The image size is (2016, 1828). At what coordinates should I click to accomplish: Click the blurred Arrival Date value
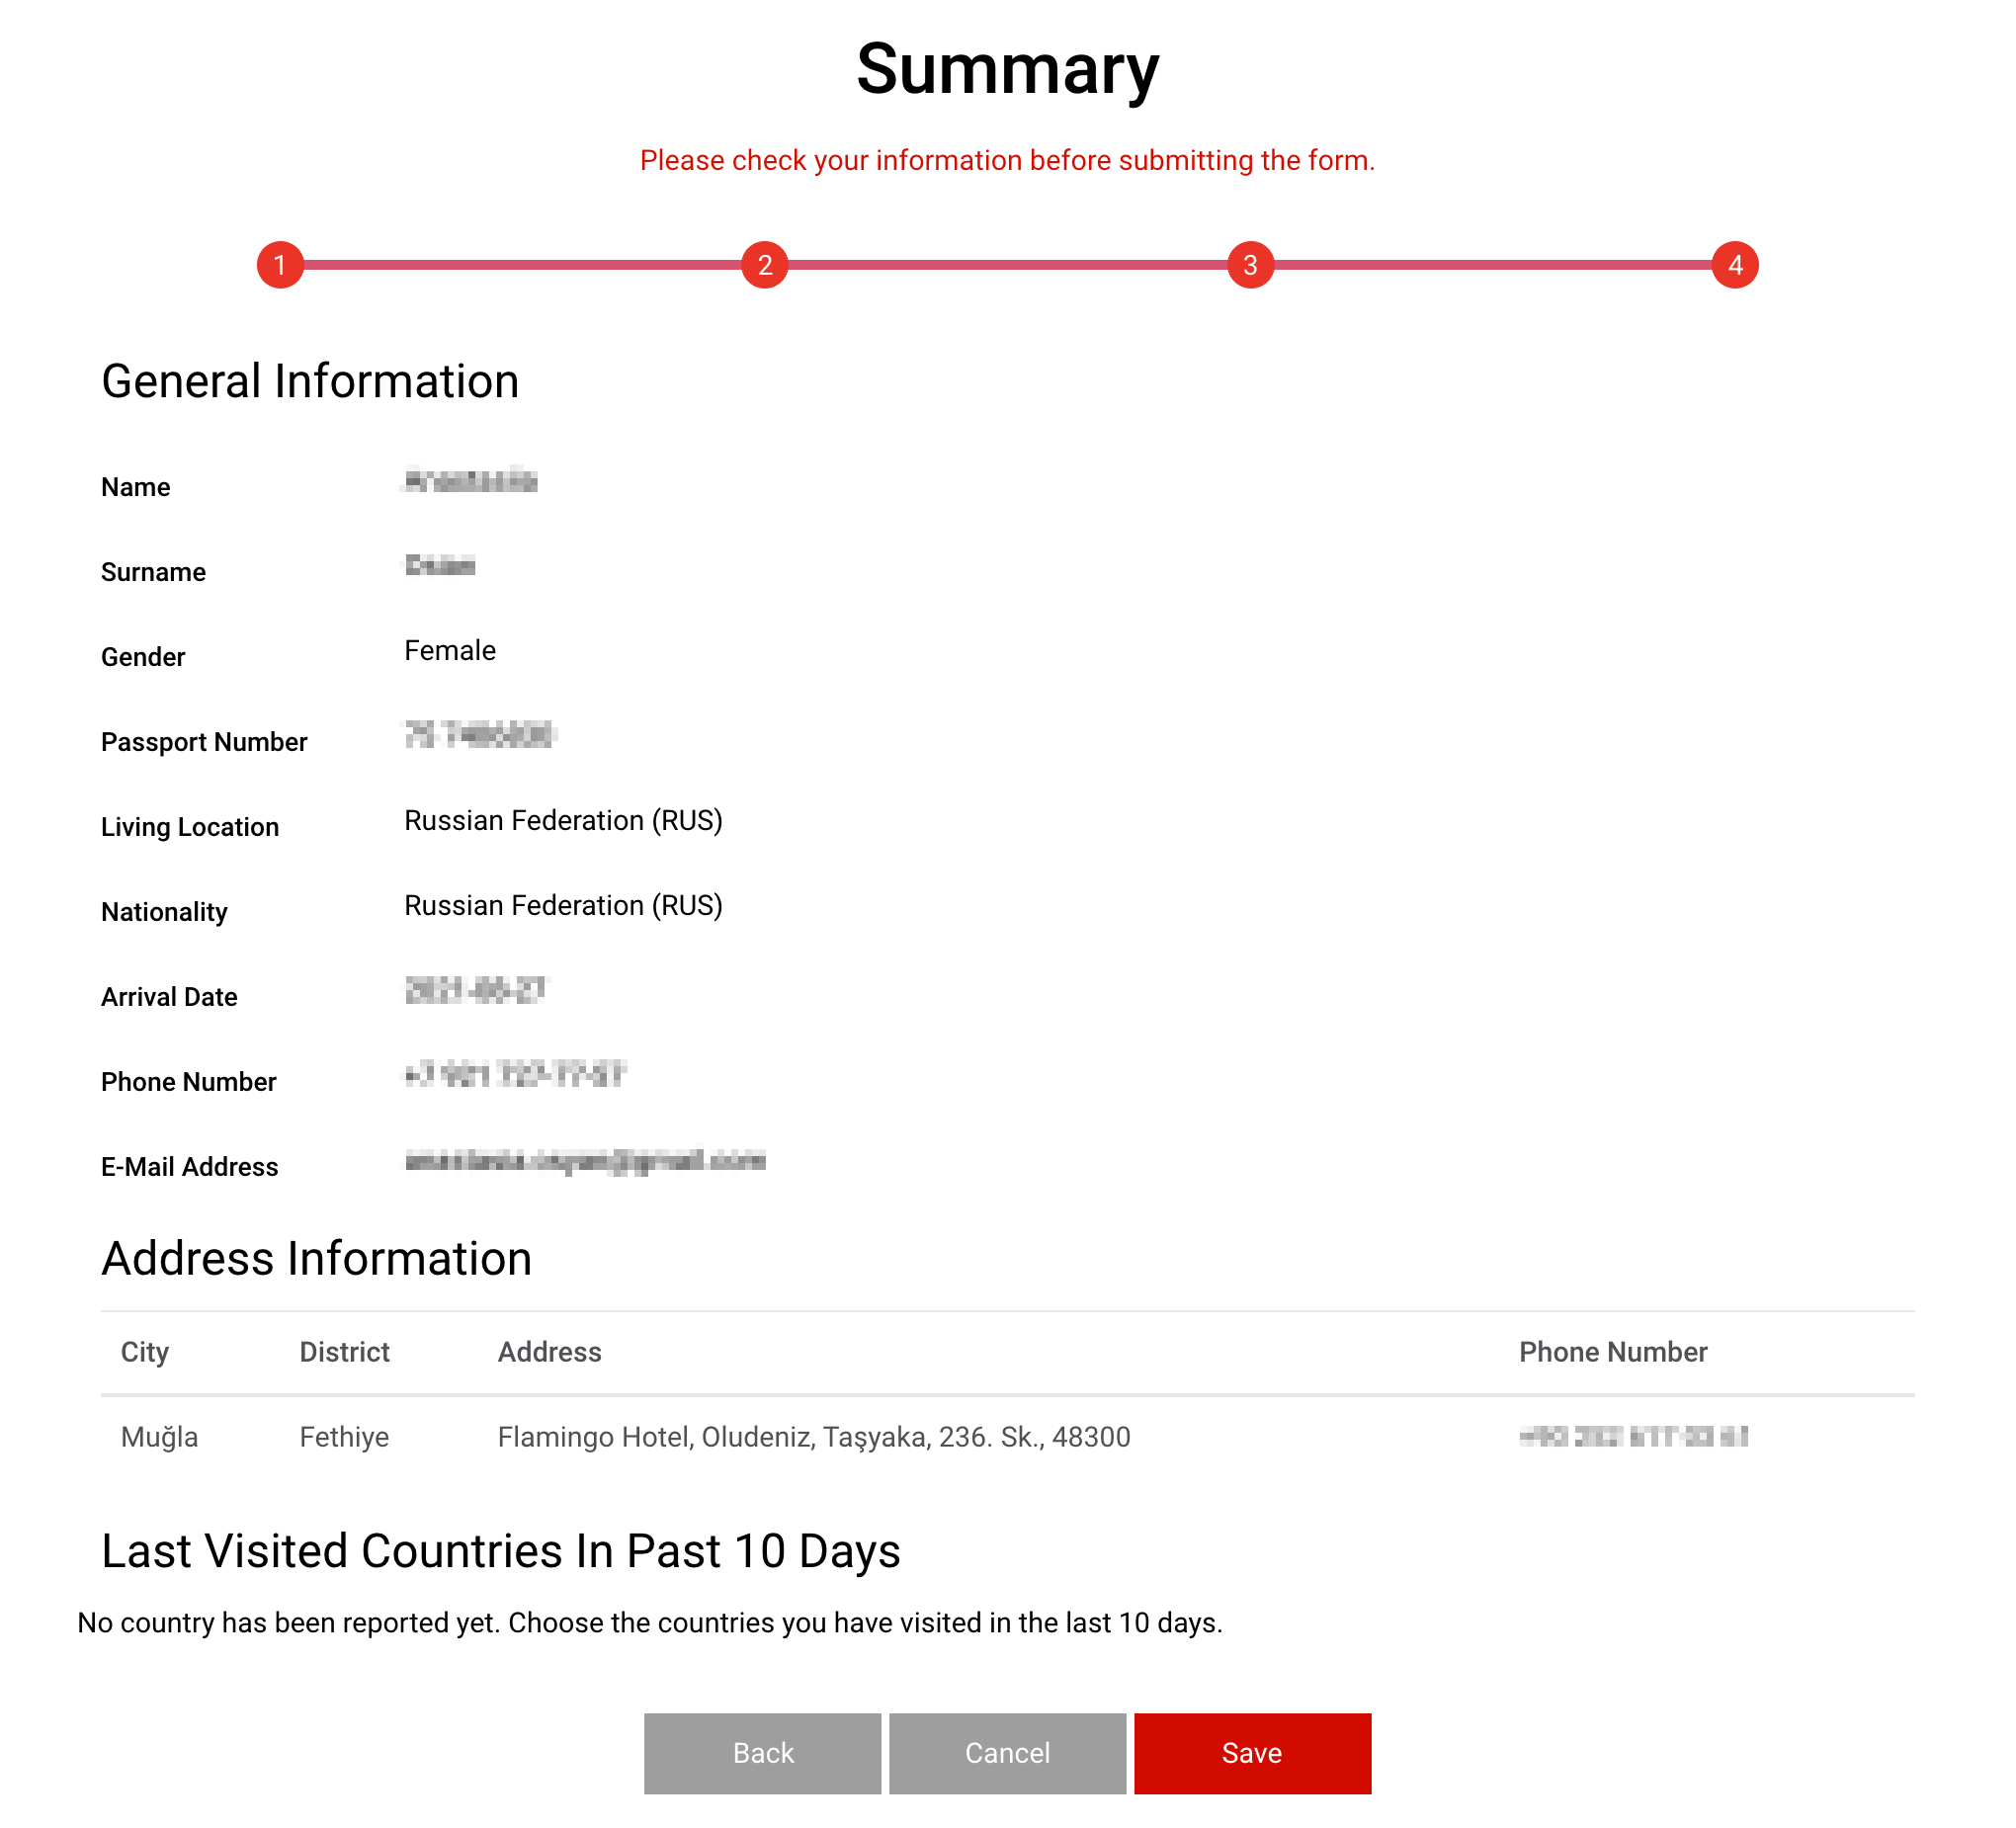476,991
